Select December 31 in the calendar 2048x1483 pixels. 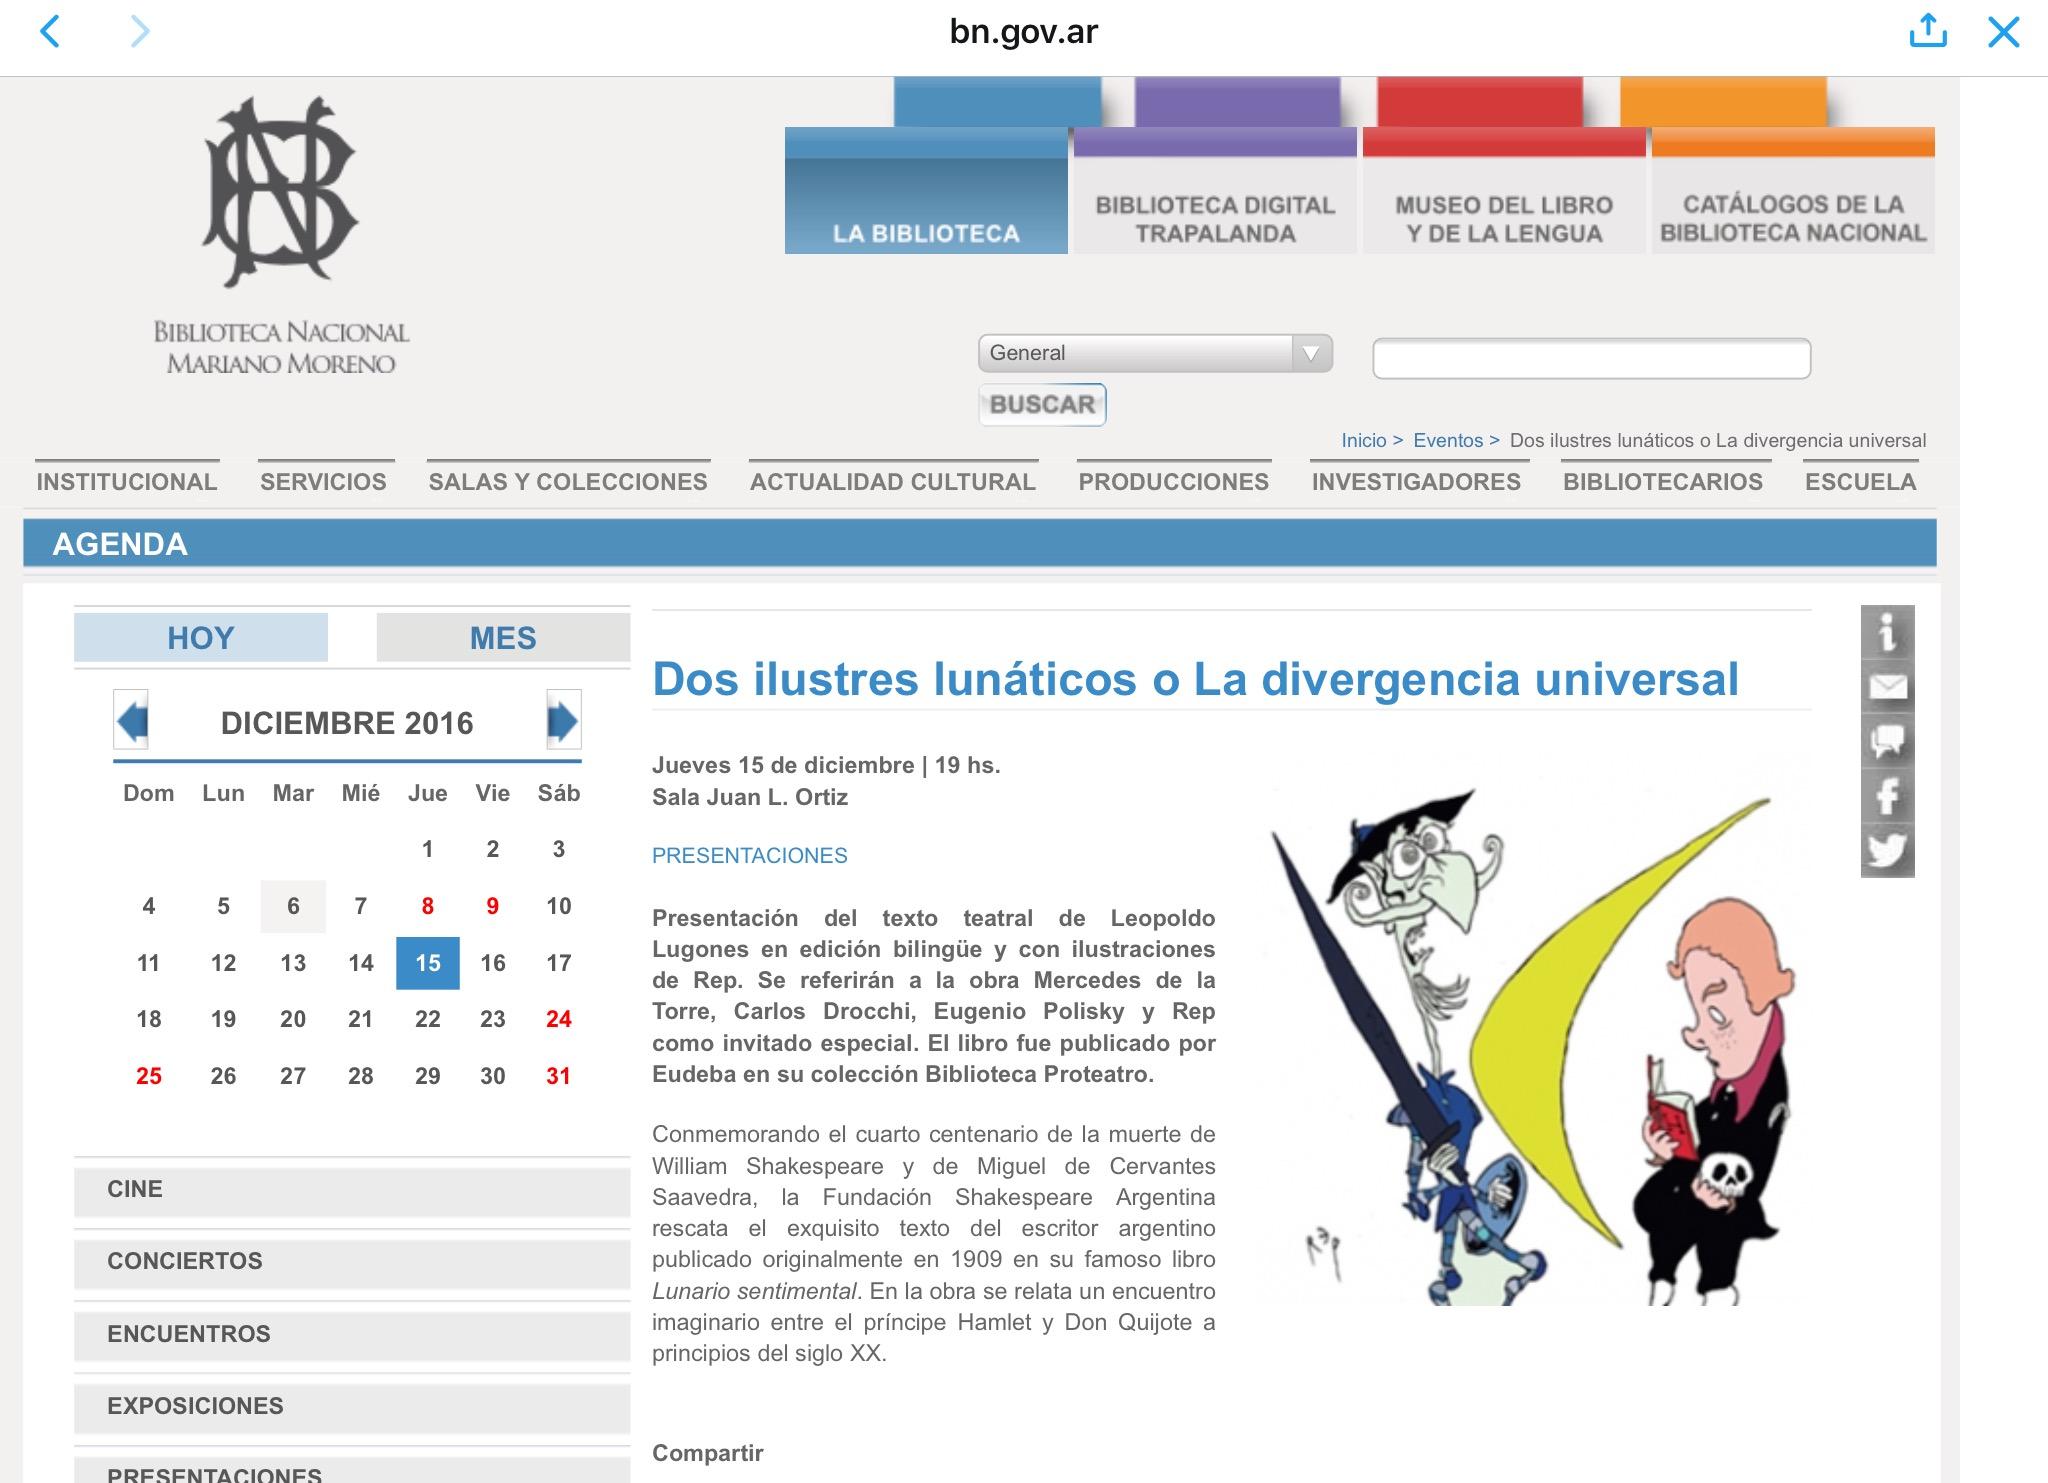point(559,1076)
